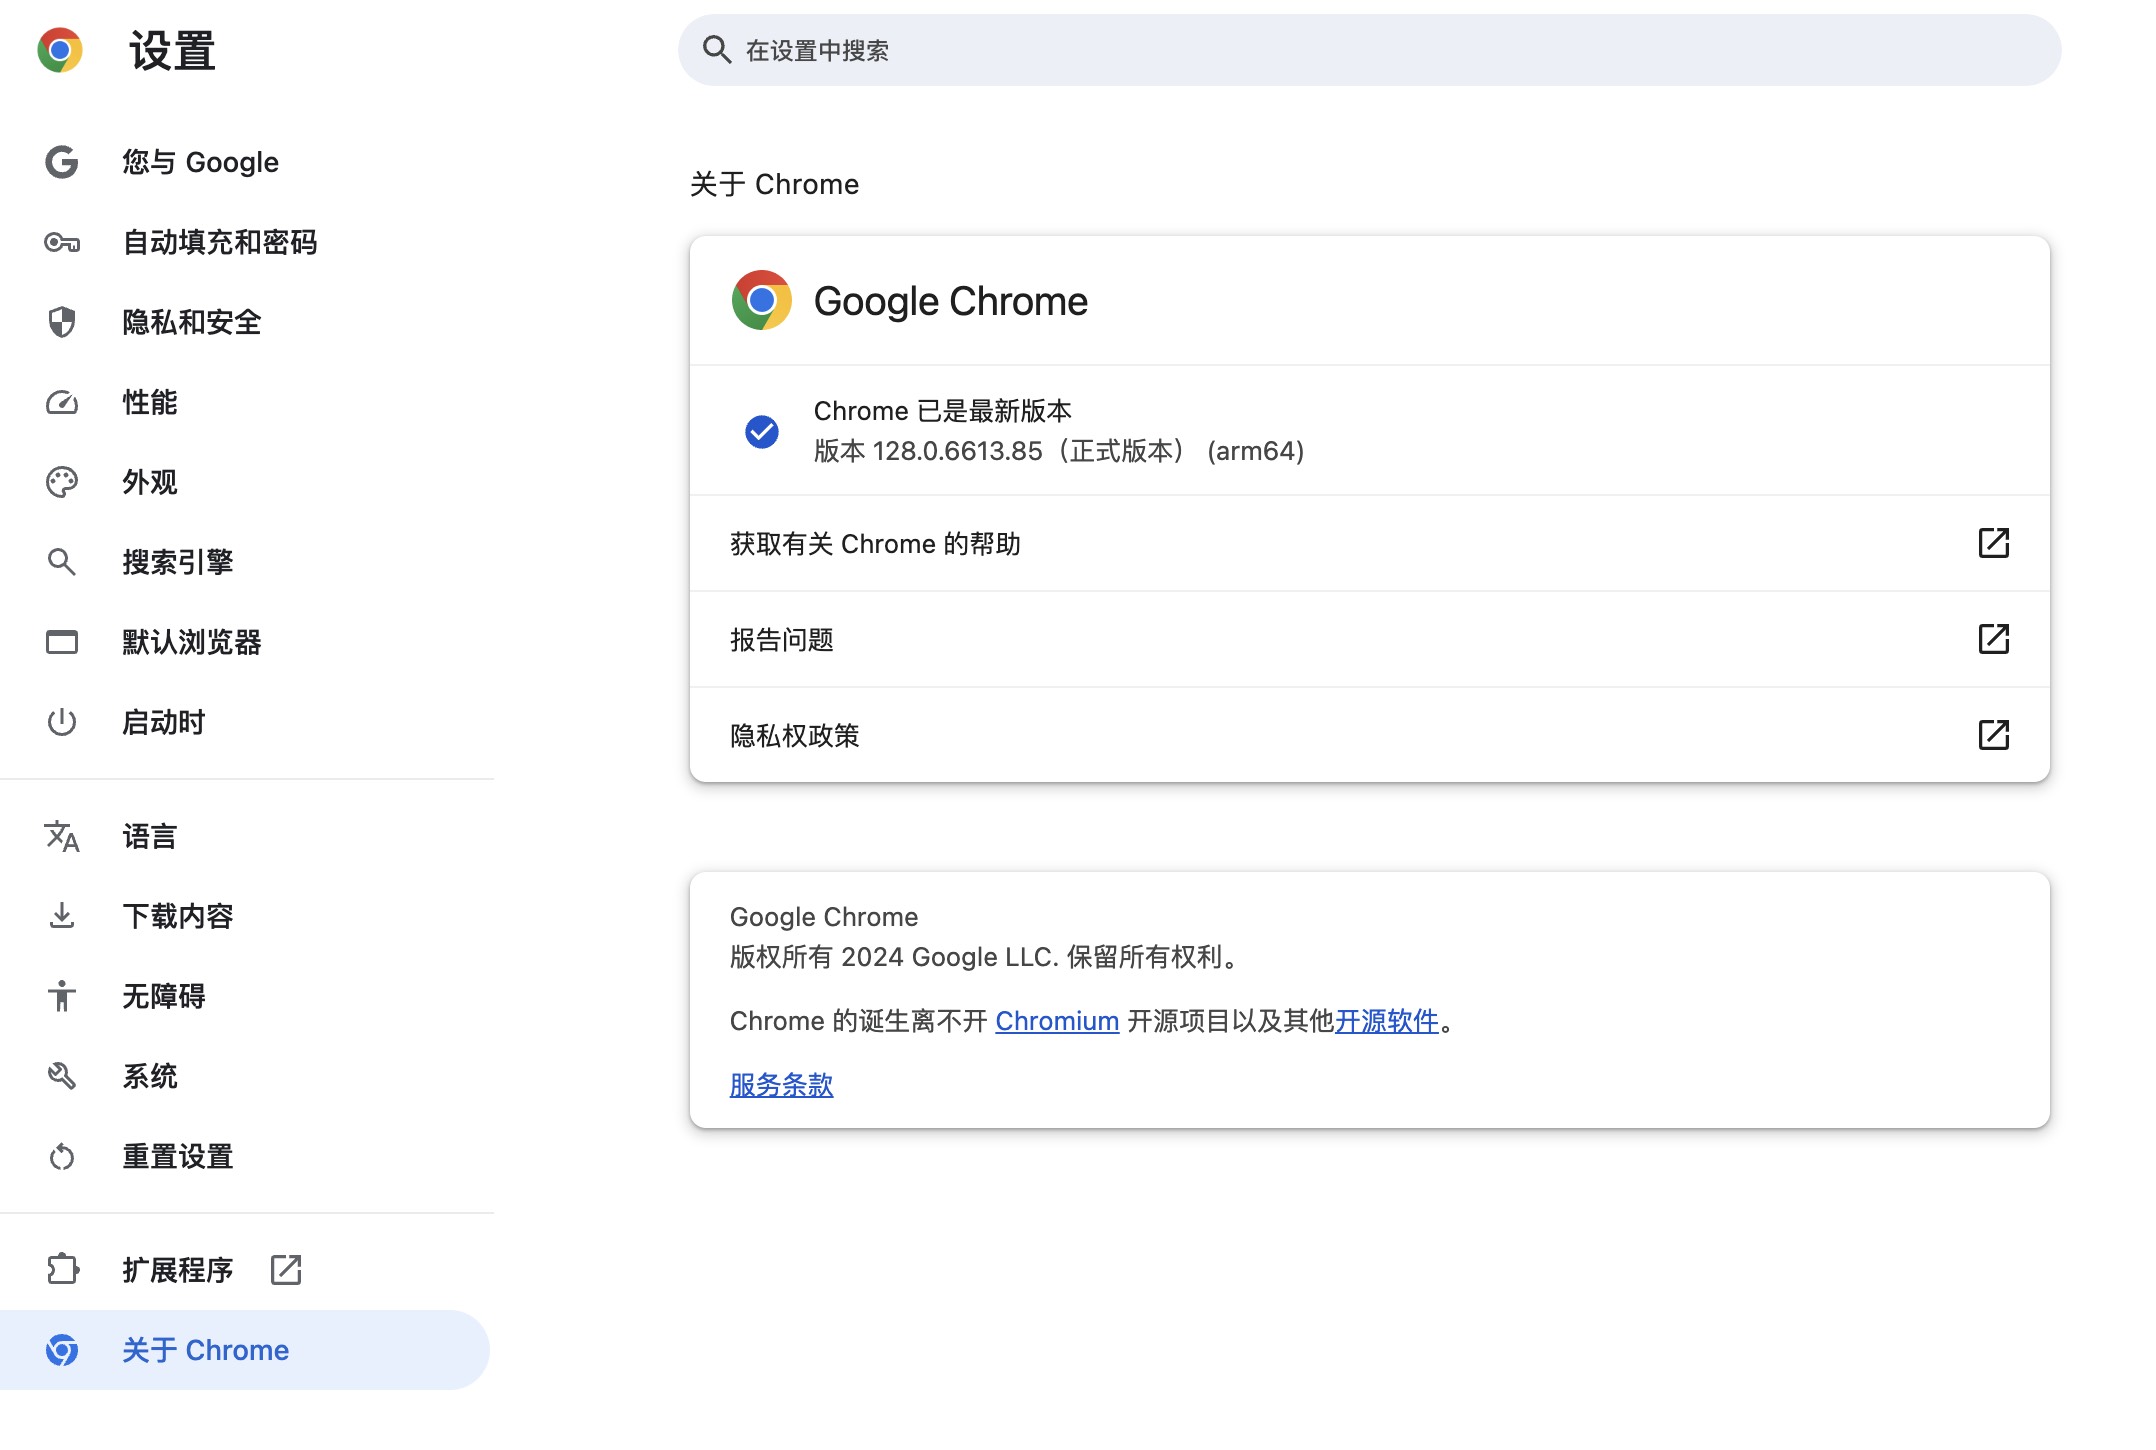Click the power icon for 启动时
The image size is (2156, 1450).
coord(62,722)
